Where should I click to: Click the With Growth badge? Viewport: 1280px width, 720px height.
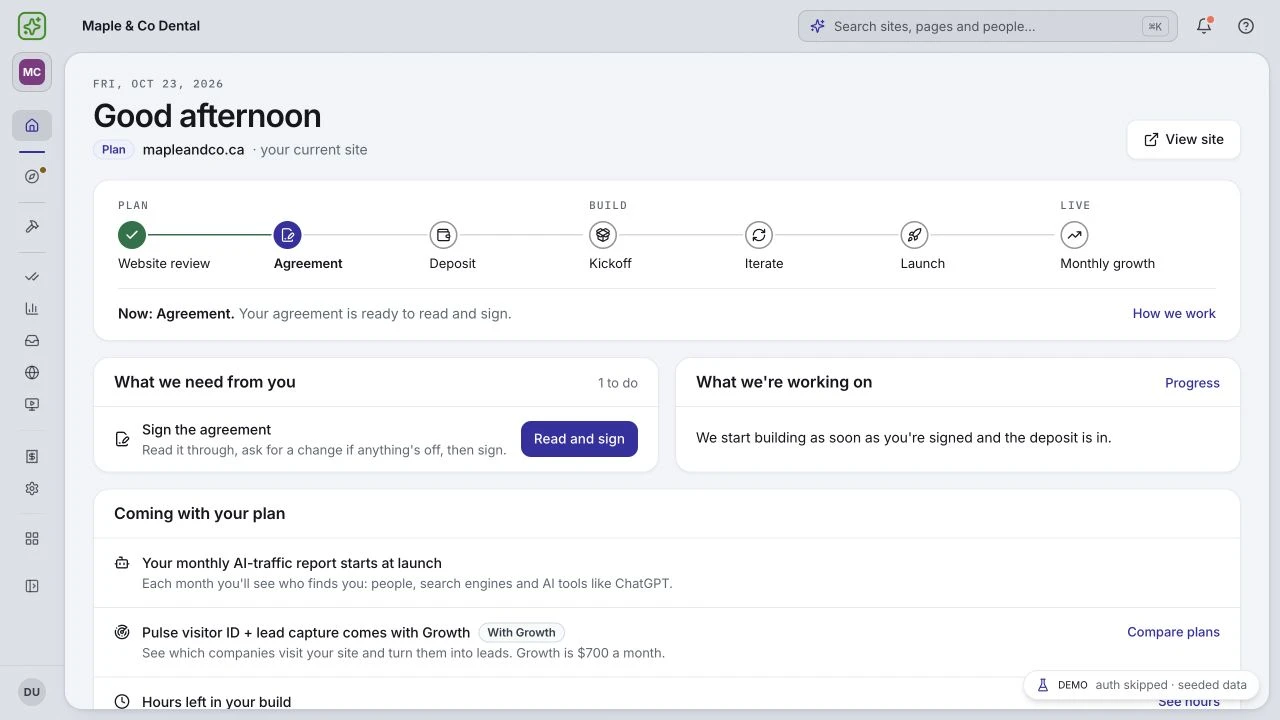[x=521, y=633]
